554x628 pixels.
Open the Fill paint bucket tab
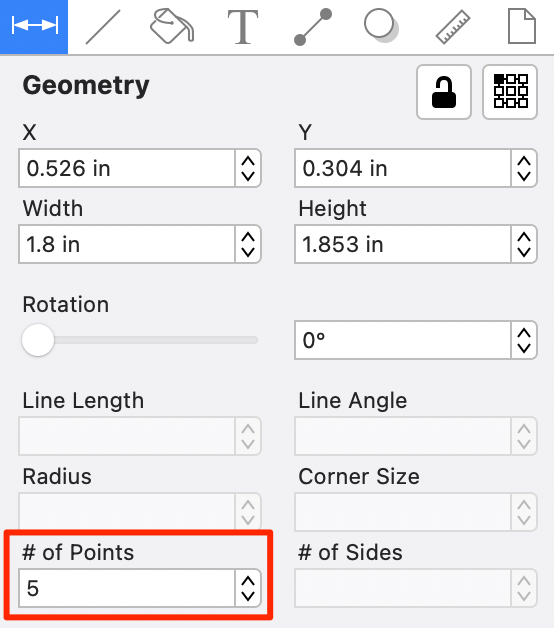click(172, 26)
